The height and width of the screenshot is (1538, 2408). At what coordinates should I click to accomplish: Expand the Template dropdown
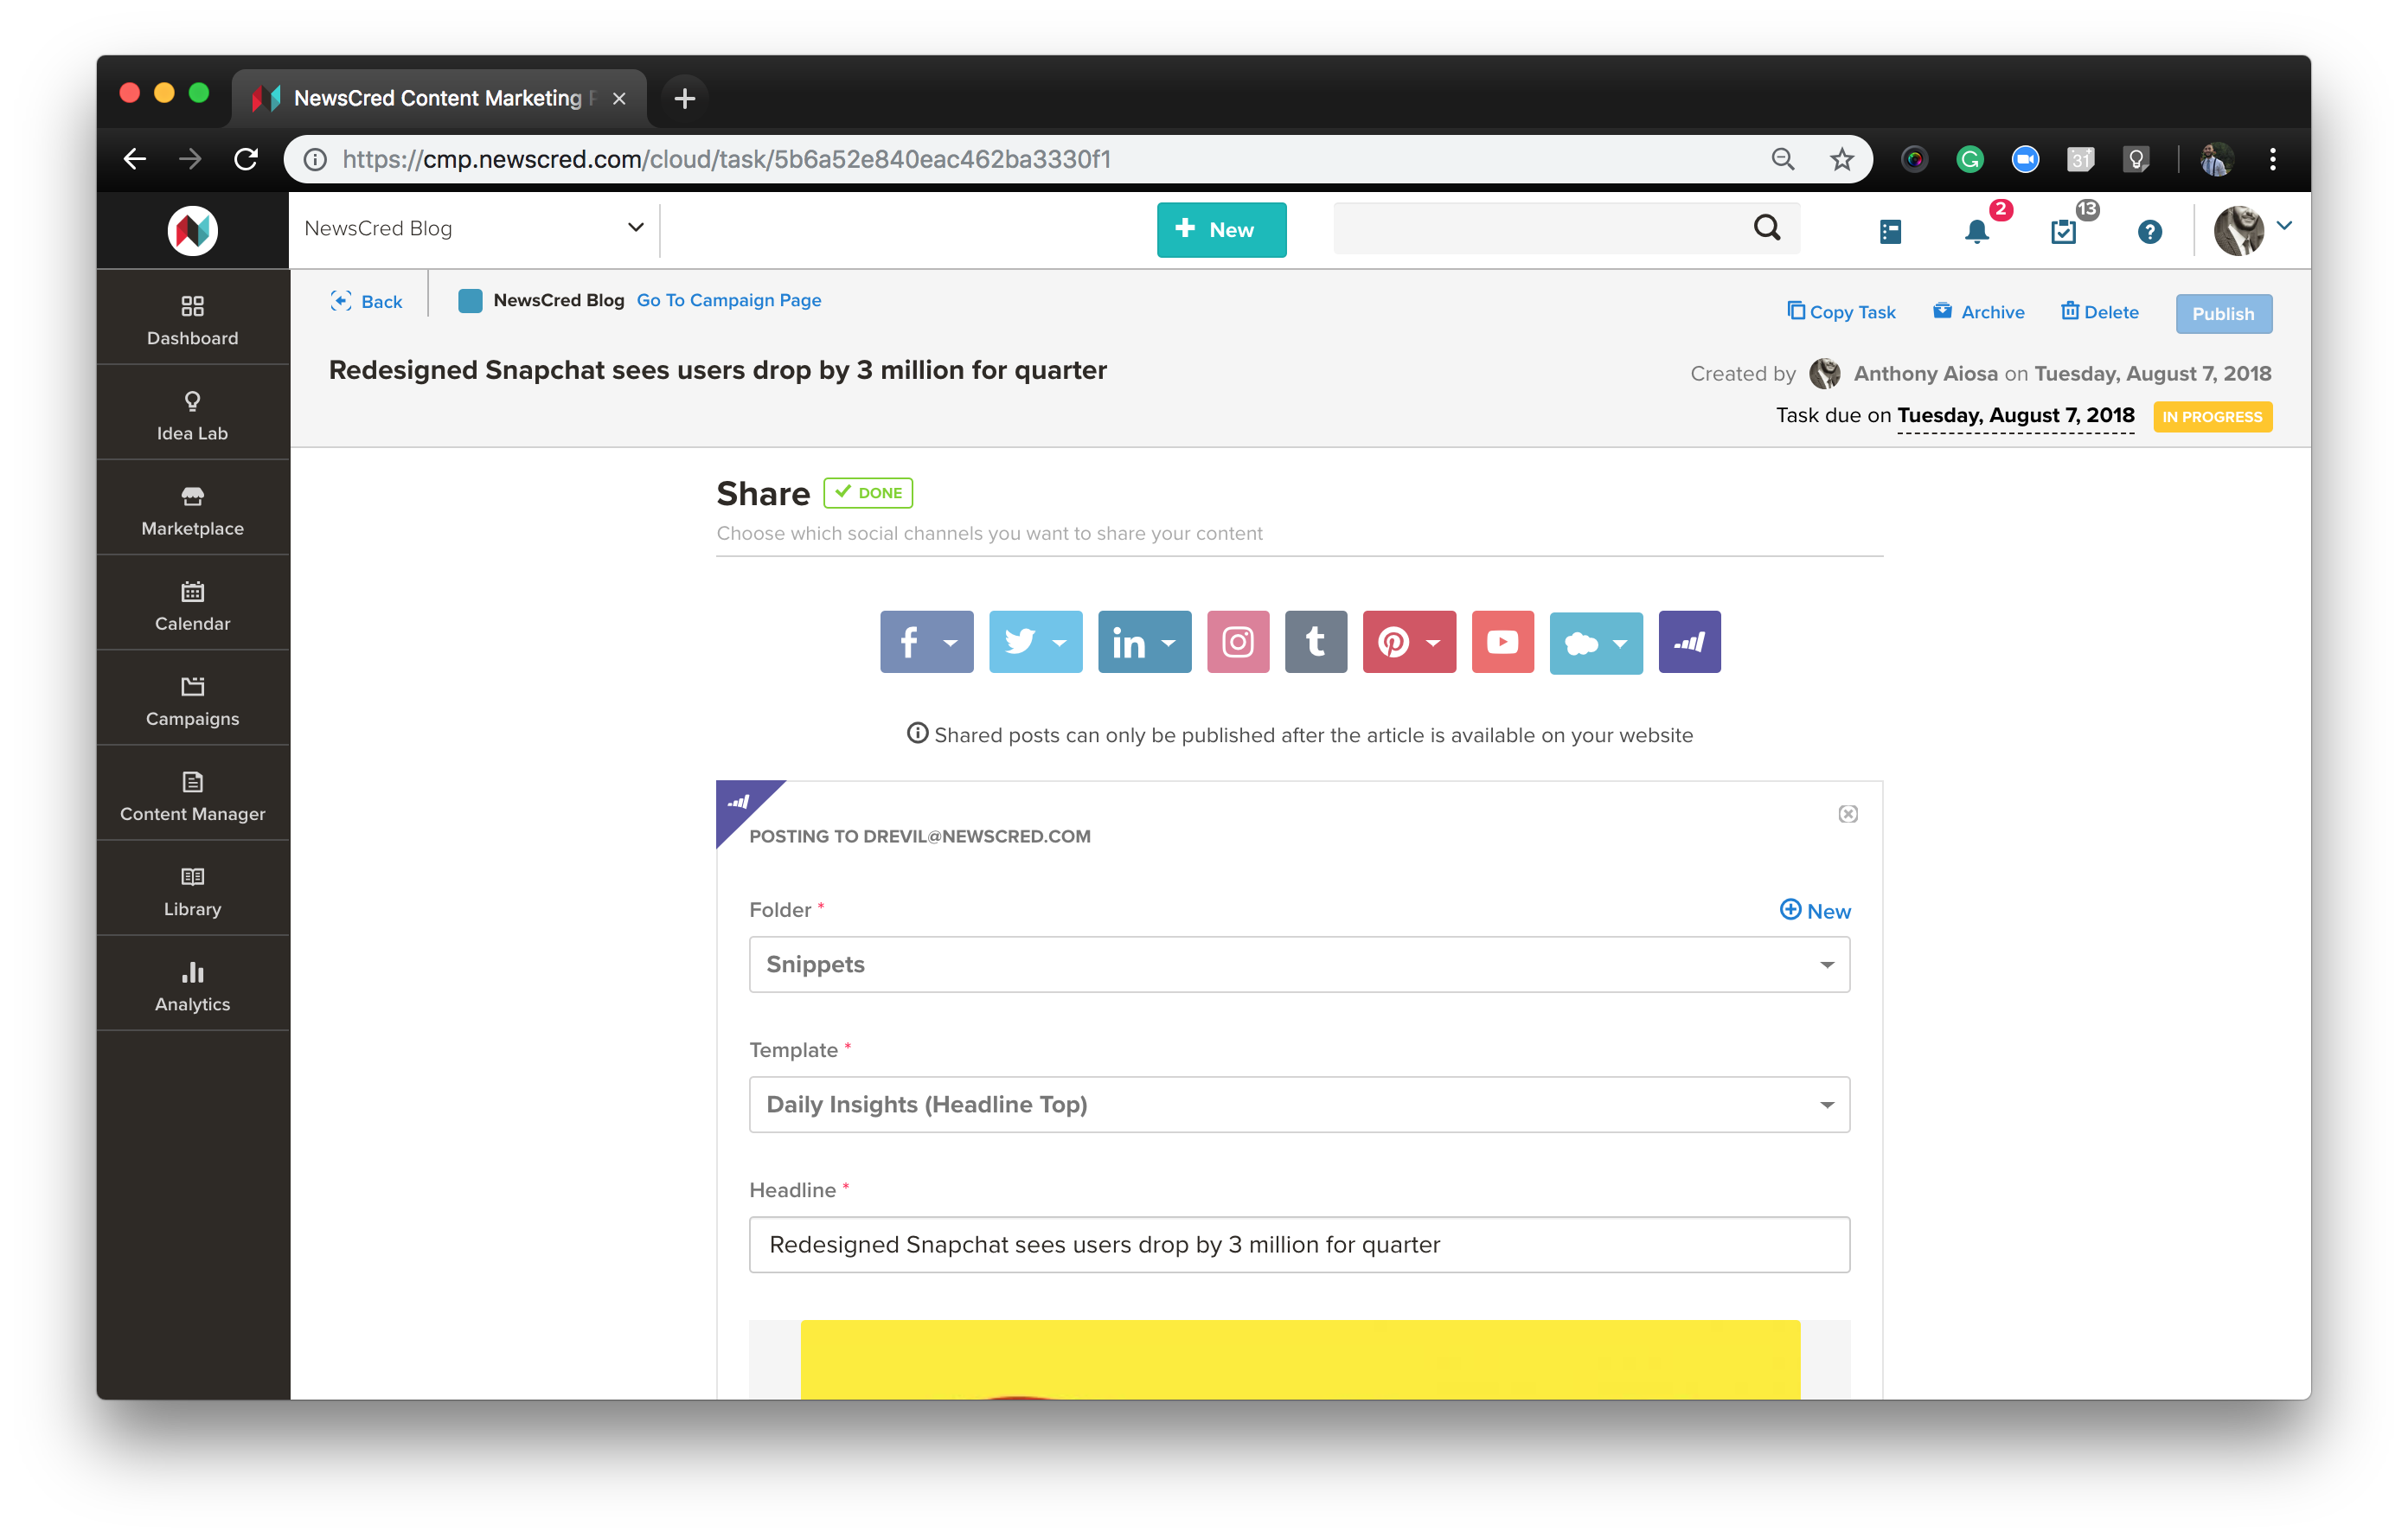(1299, 1104)
